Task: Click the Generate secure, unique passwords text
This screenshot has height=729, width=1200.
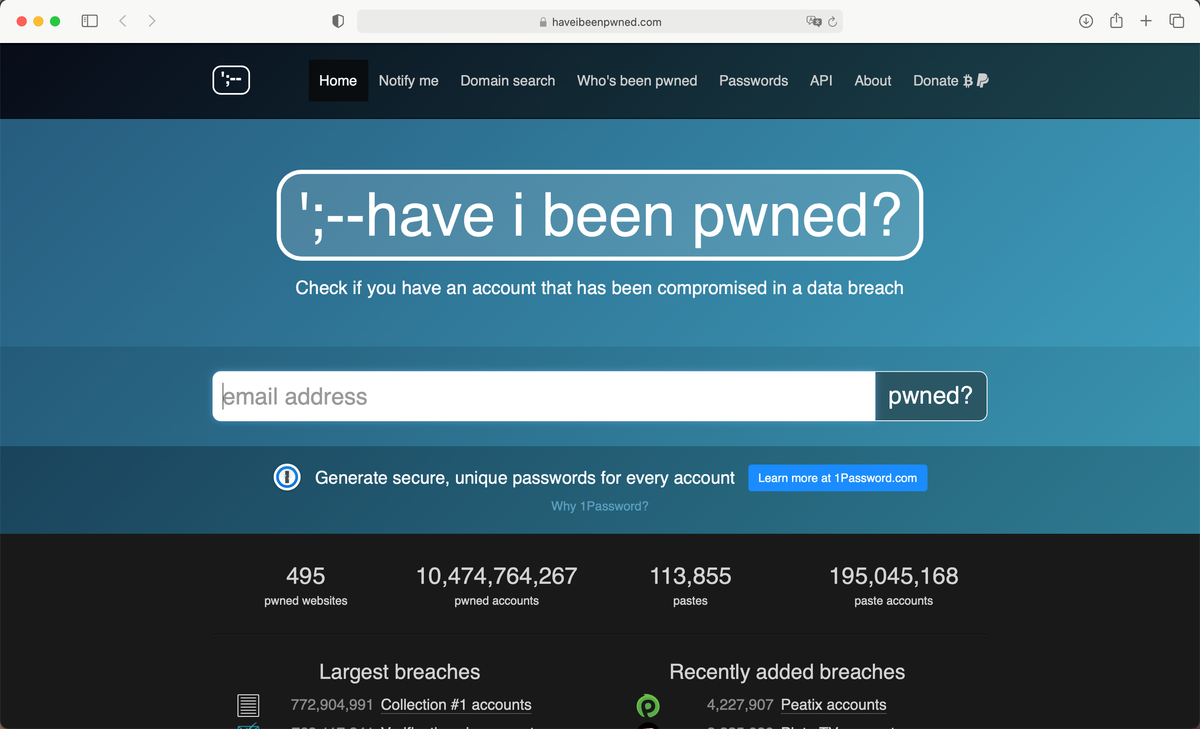Action: pos(525,478)
